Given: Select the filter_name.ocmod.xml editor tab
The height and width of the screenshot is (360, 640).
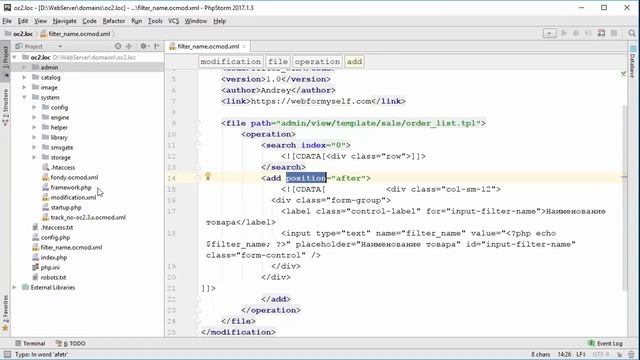Looking at the screenshot, I should tap(208, 46).
